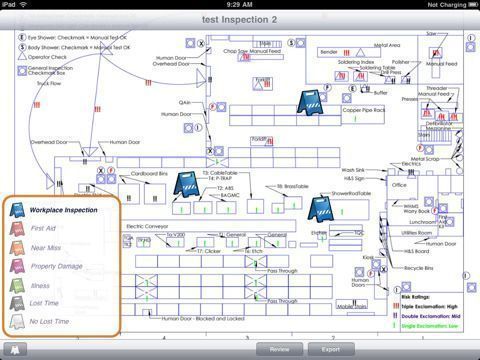Select the Property Damage label
480x360 pixels.
[57, 266]
